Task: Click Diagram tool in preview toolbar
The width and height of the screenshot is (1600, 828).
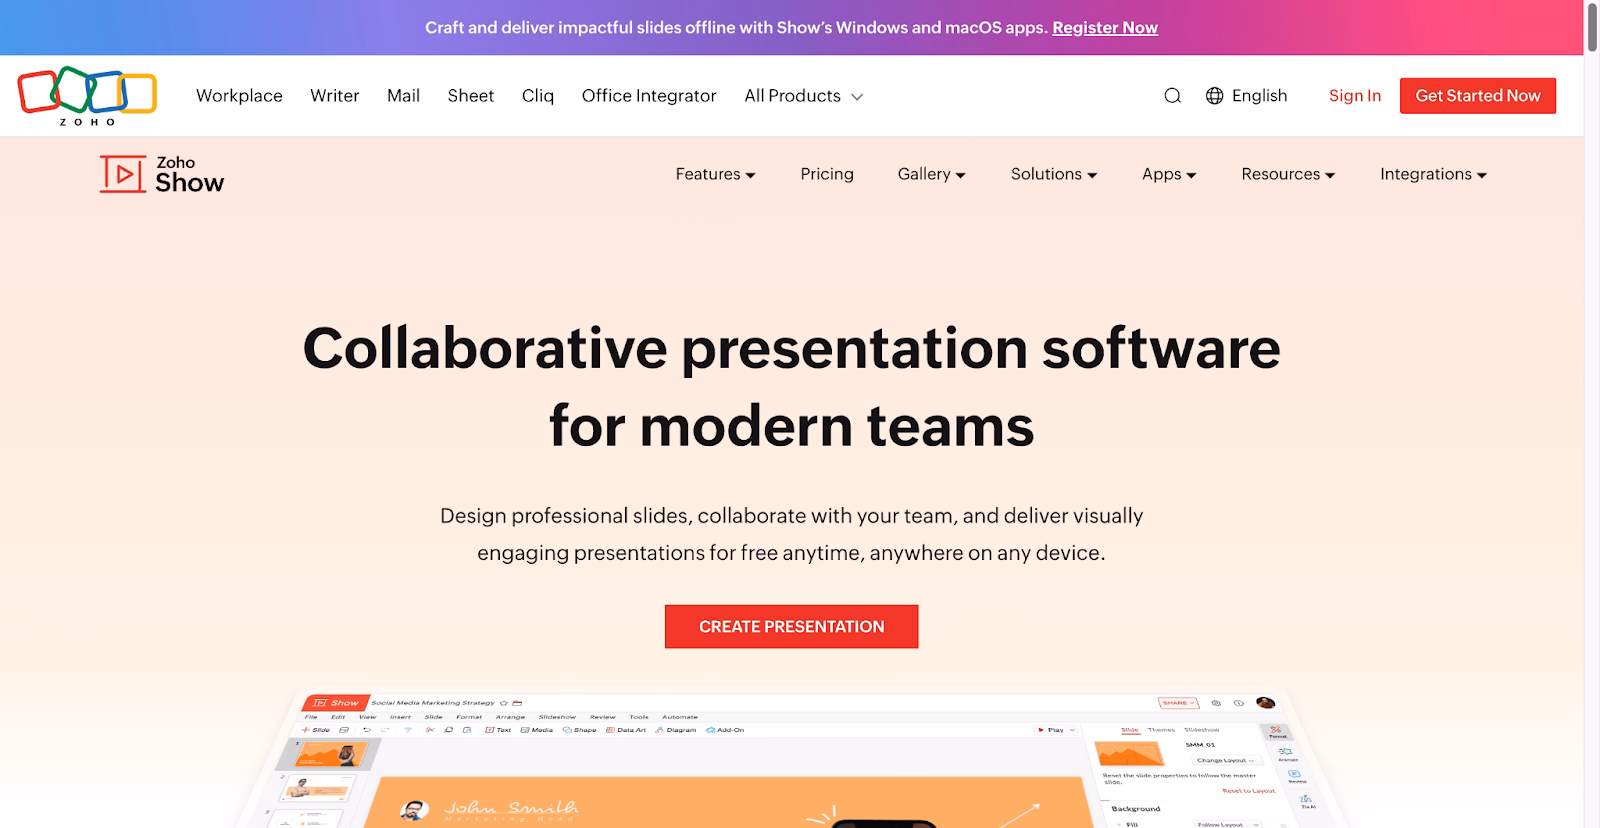Action: pos(676,730)
